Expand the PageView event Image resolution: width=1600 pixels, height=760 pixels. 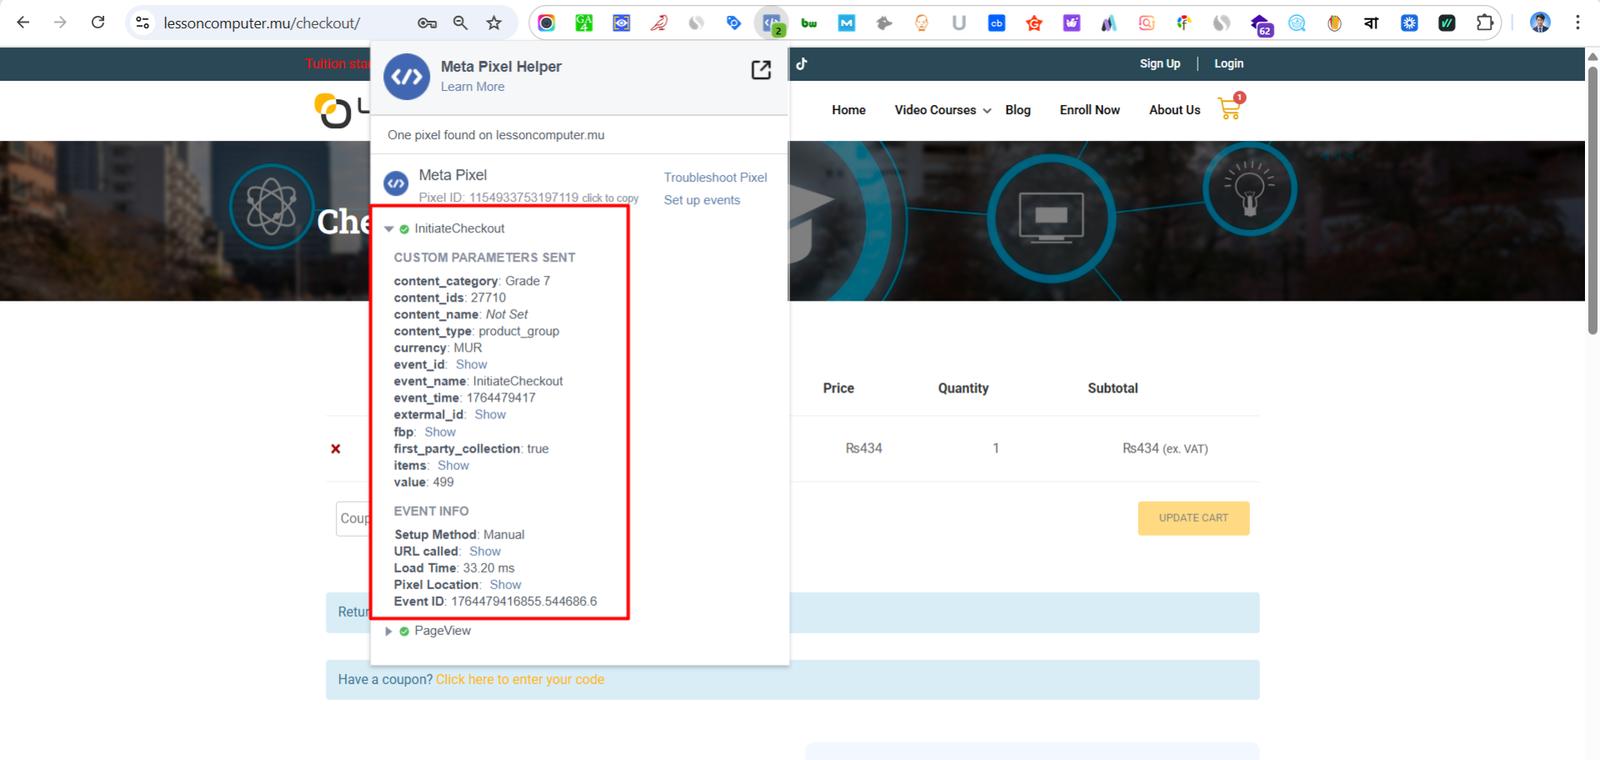(x=389, y=631)
